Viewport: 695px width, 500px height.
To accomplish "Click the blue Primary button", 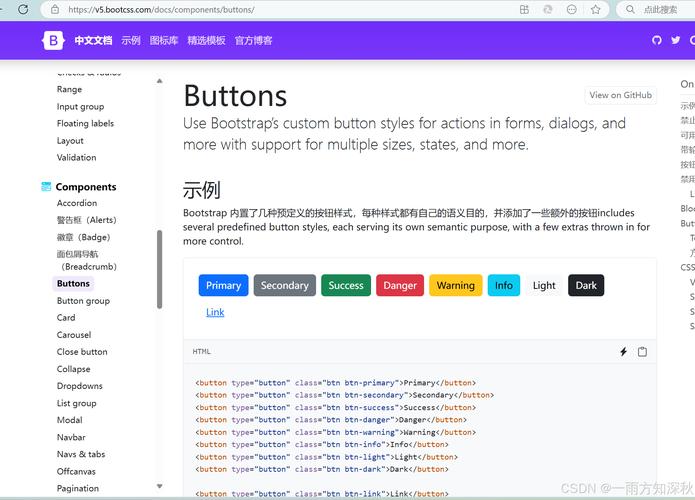I will [223, 285].
